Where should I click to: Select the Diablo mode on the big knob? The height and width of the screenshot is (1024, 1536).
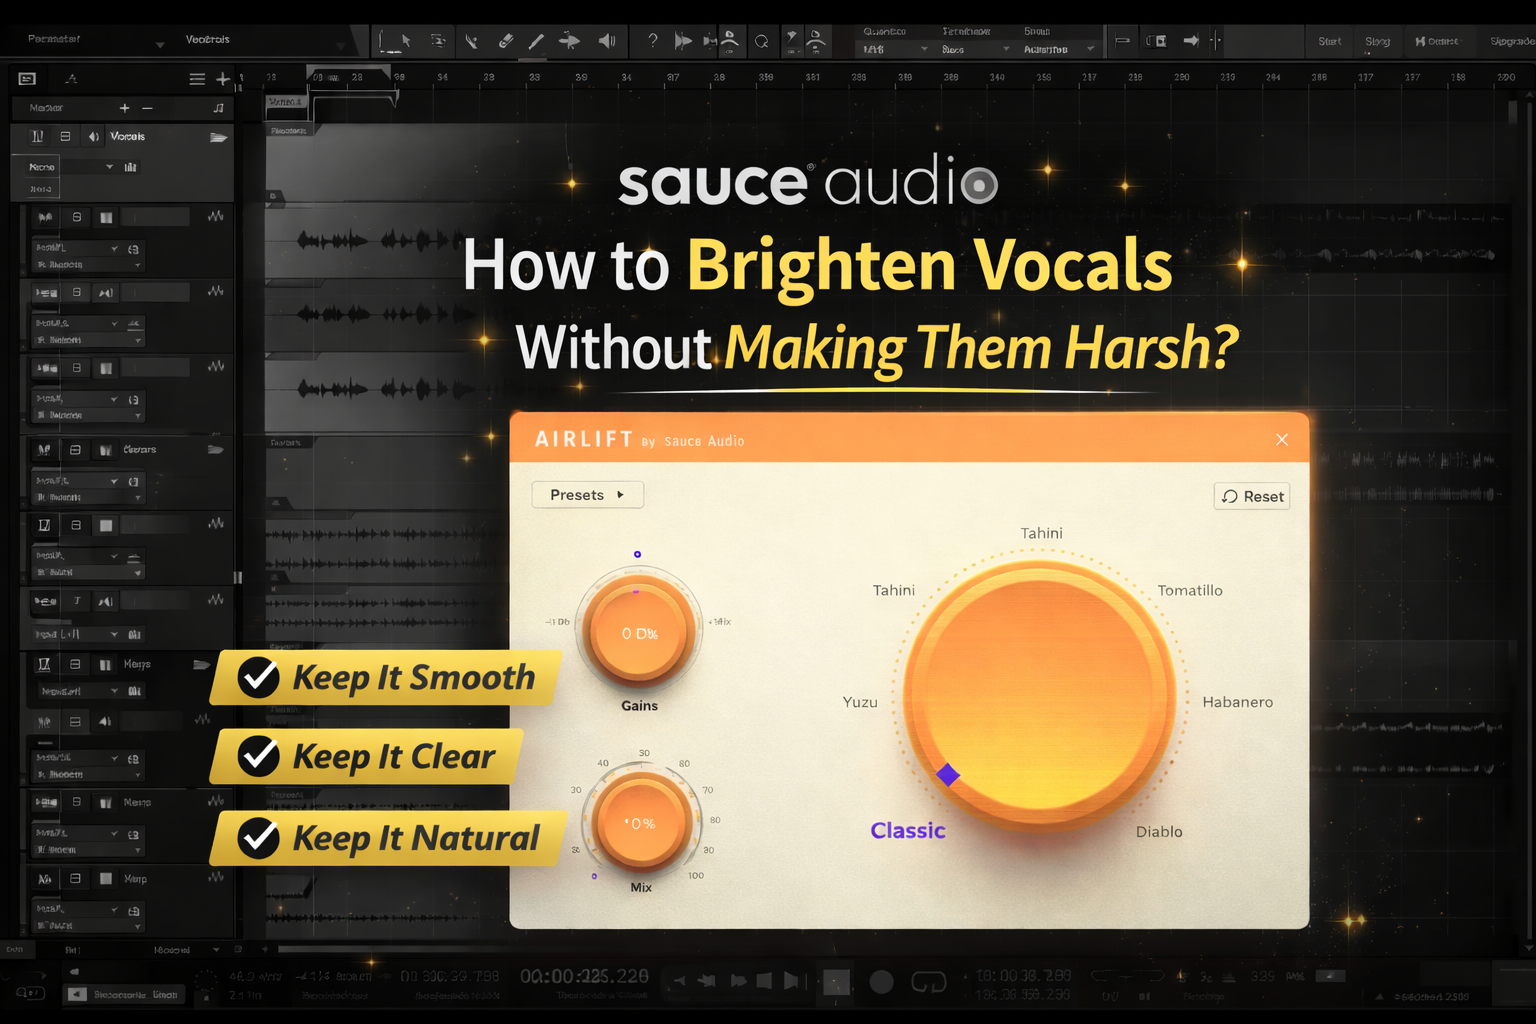point(1159,830)
